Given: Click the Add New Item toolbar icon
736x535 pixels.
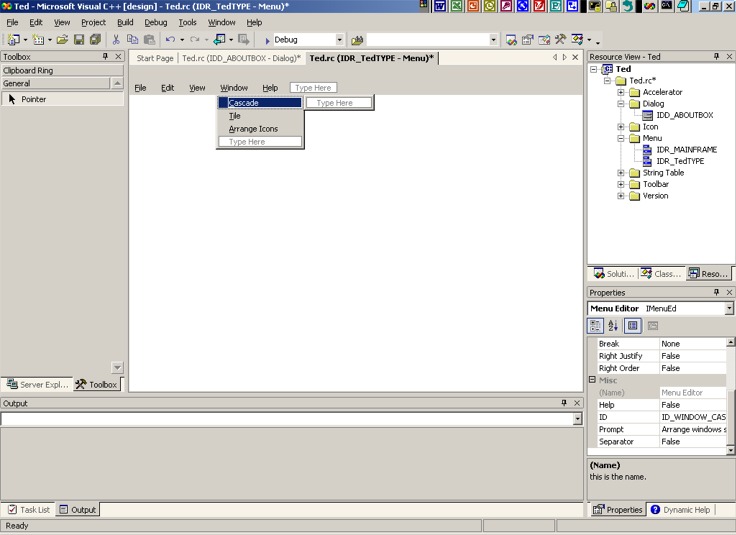Looking at the screenshot, I should (38, 40).
